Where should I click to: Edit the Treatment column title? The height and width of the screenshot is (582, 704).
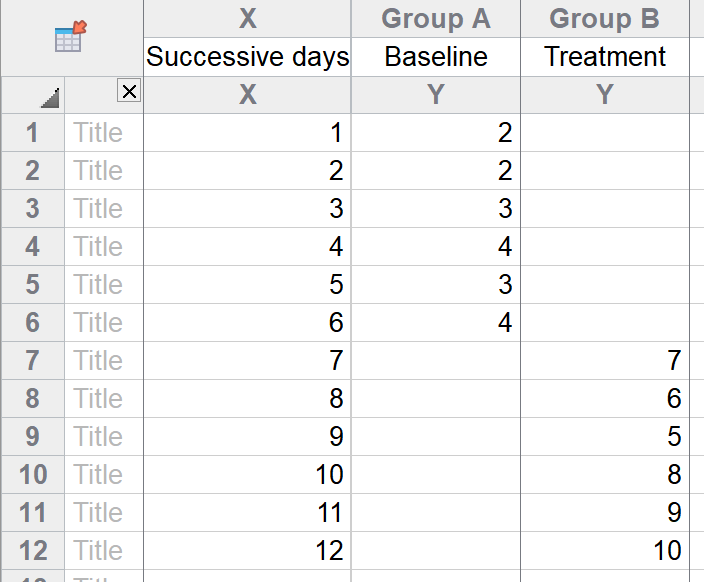click(605, 57)
